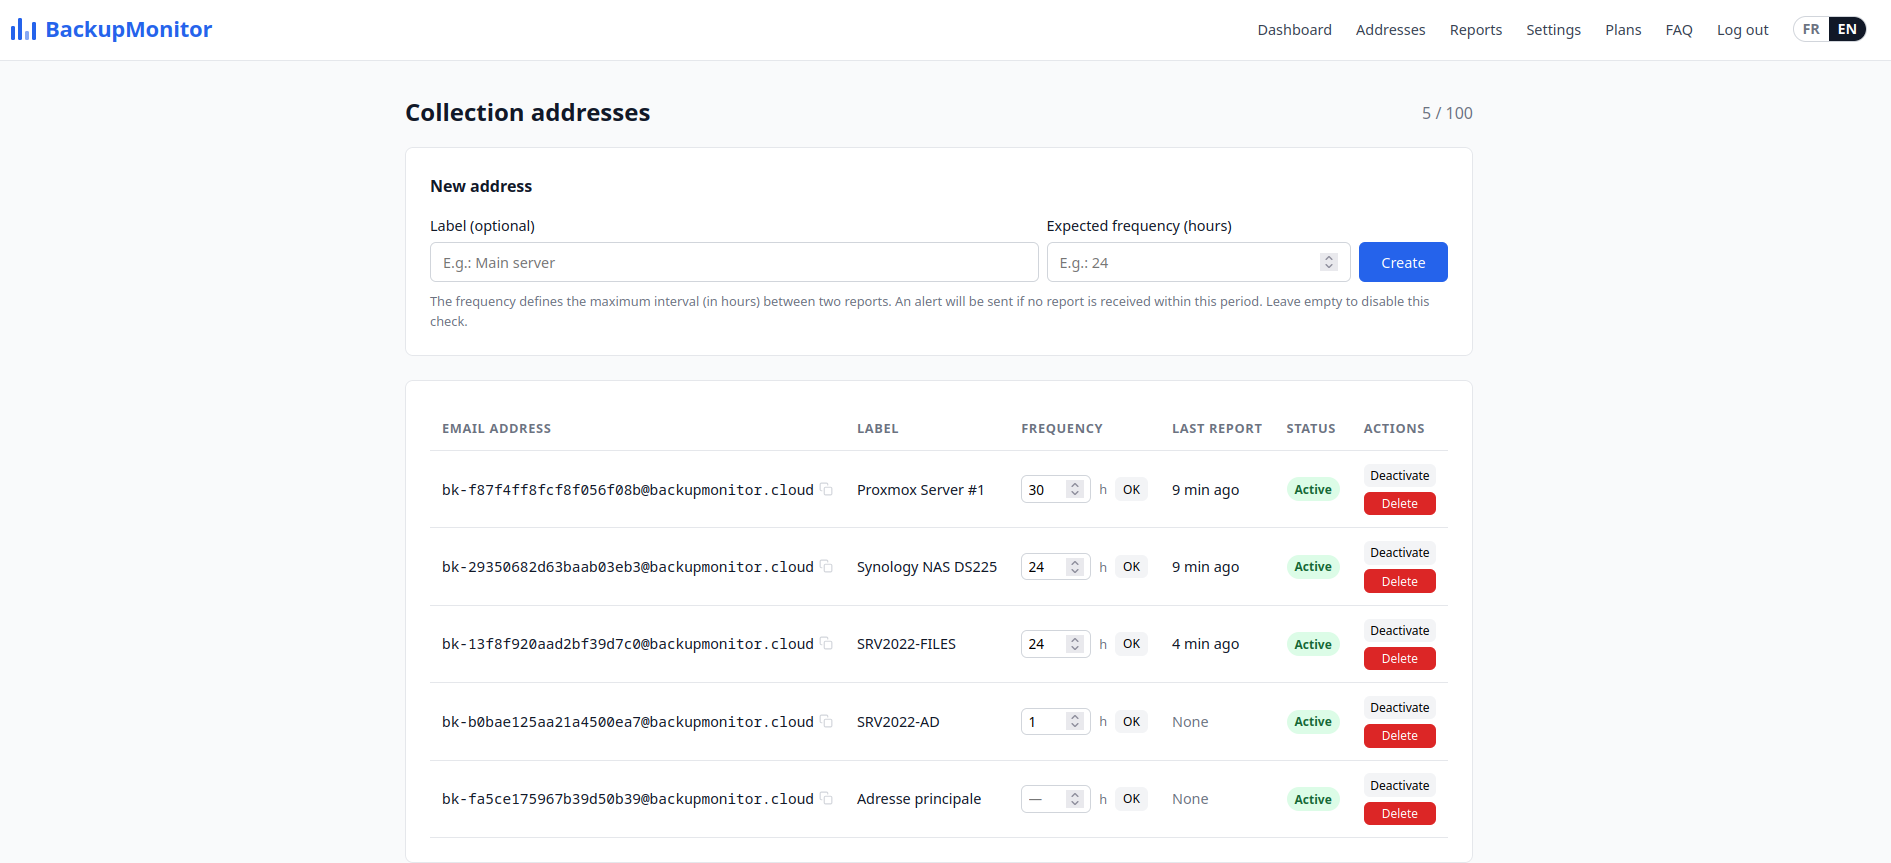Click the Log out link
The image size is (1891, 863).
click(1742, 30)
